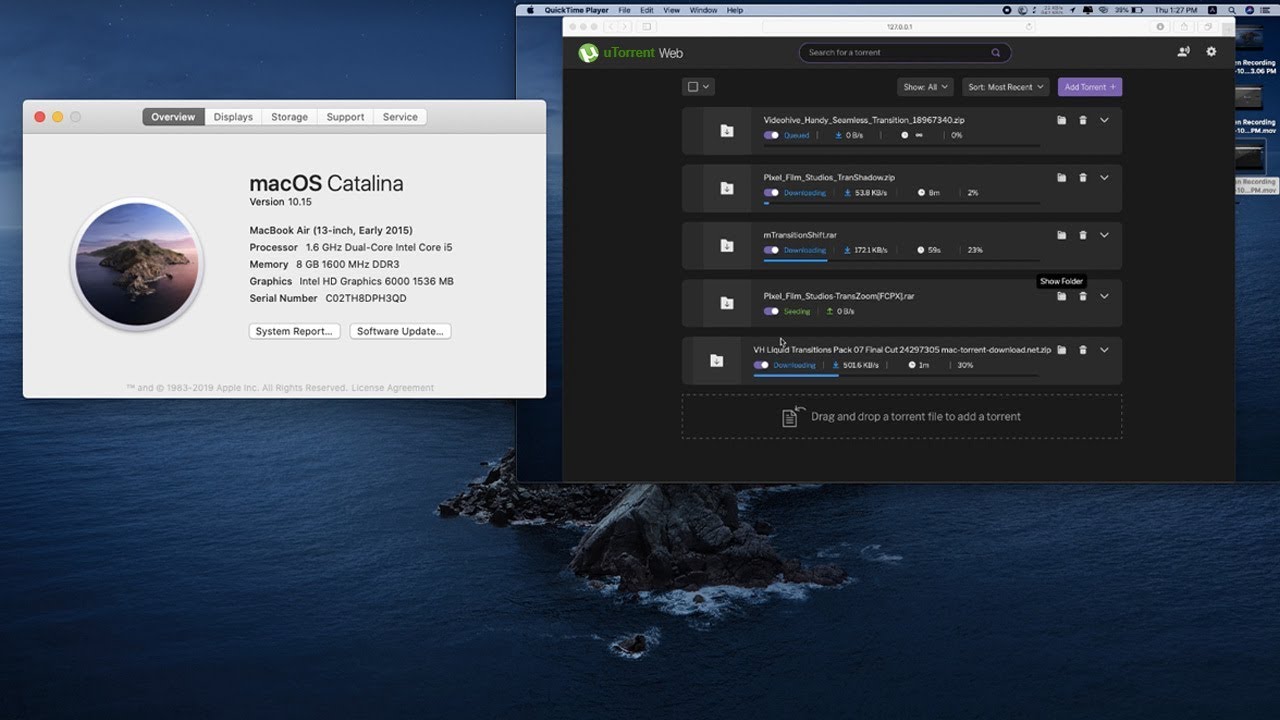This screenshot has height=720, width=1280.
Task: Toggle the VH Liquid Transitions Pack switch
Action: point(761,365)
